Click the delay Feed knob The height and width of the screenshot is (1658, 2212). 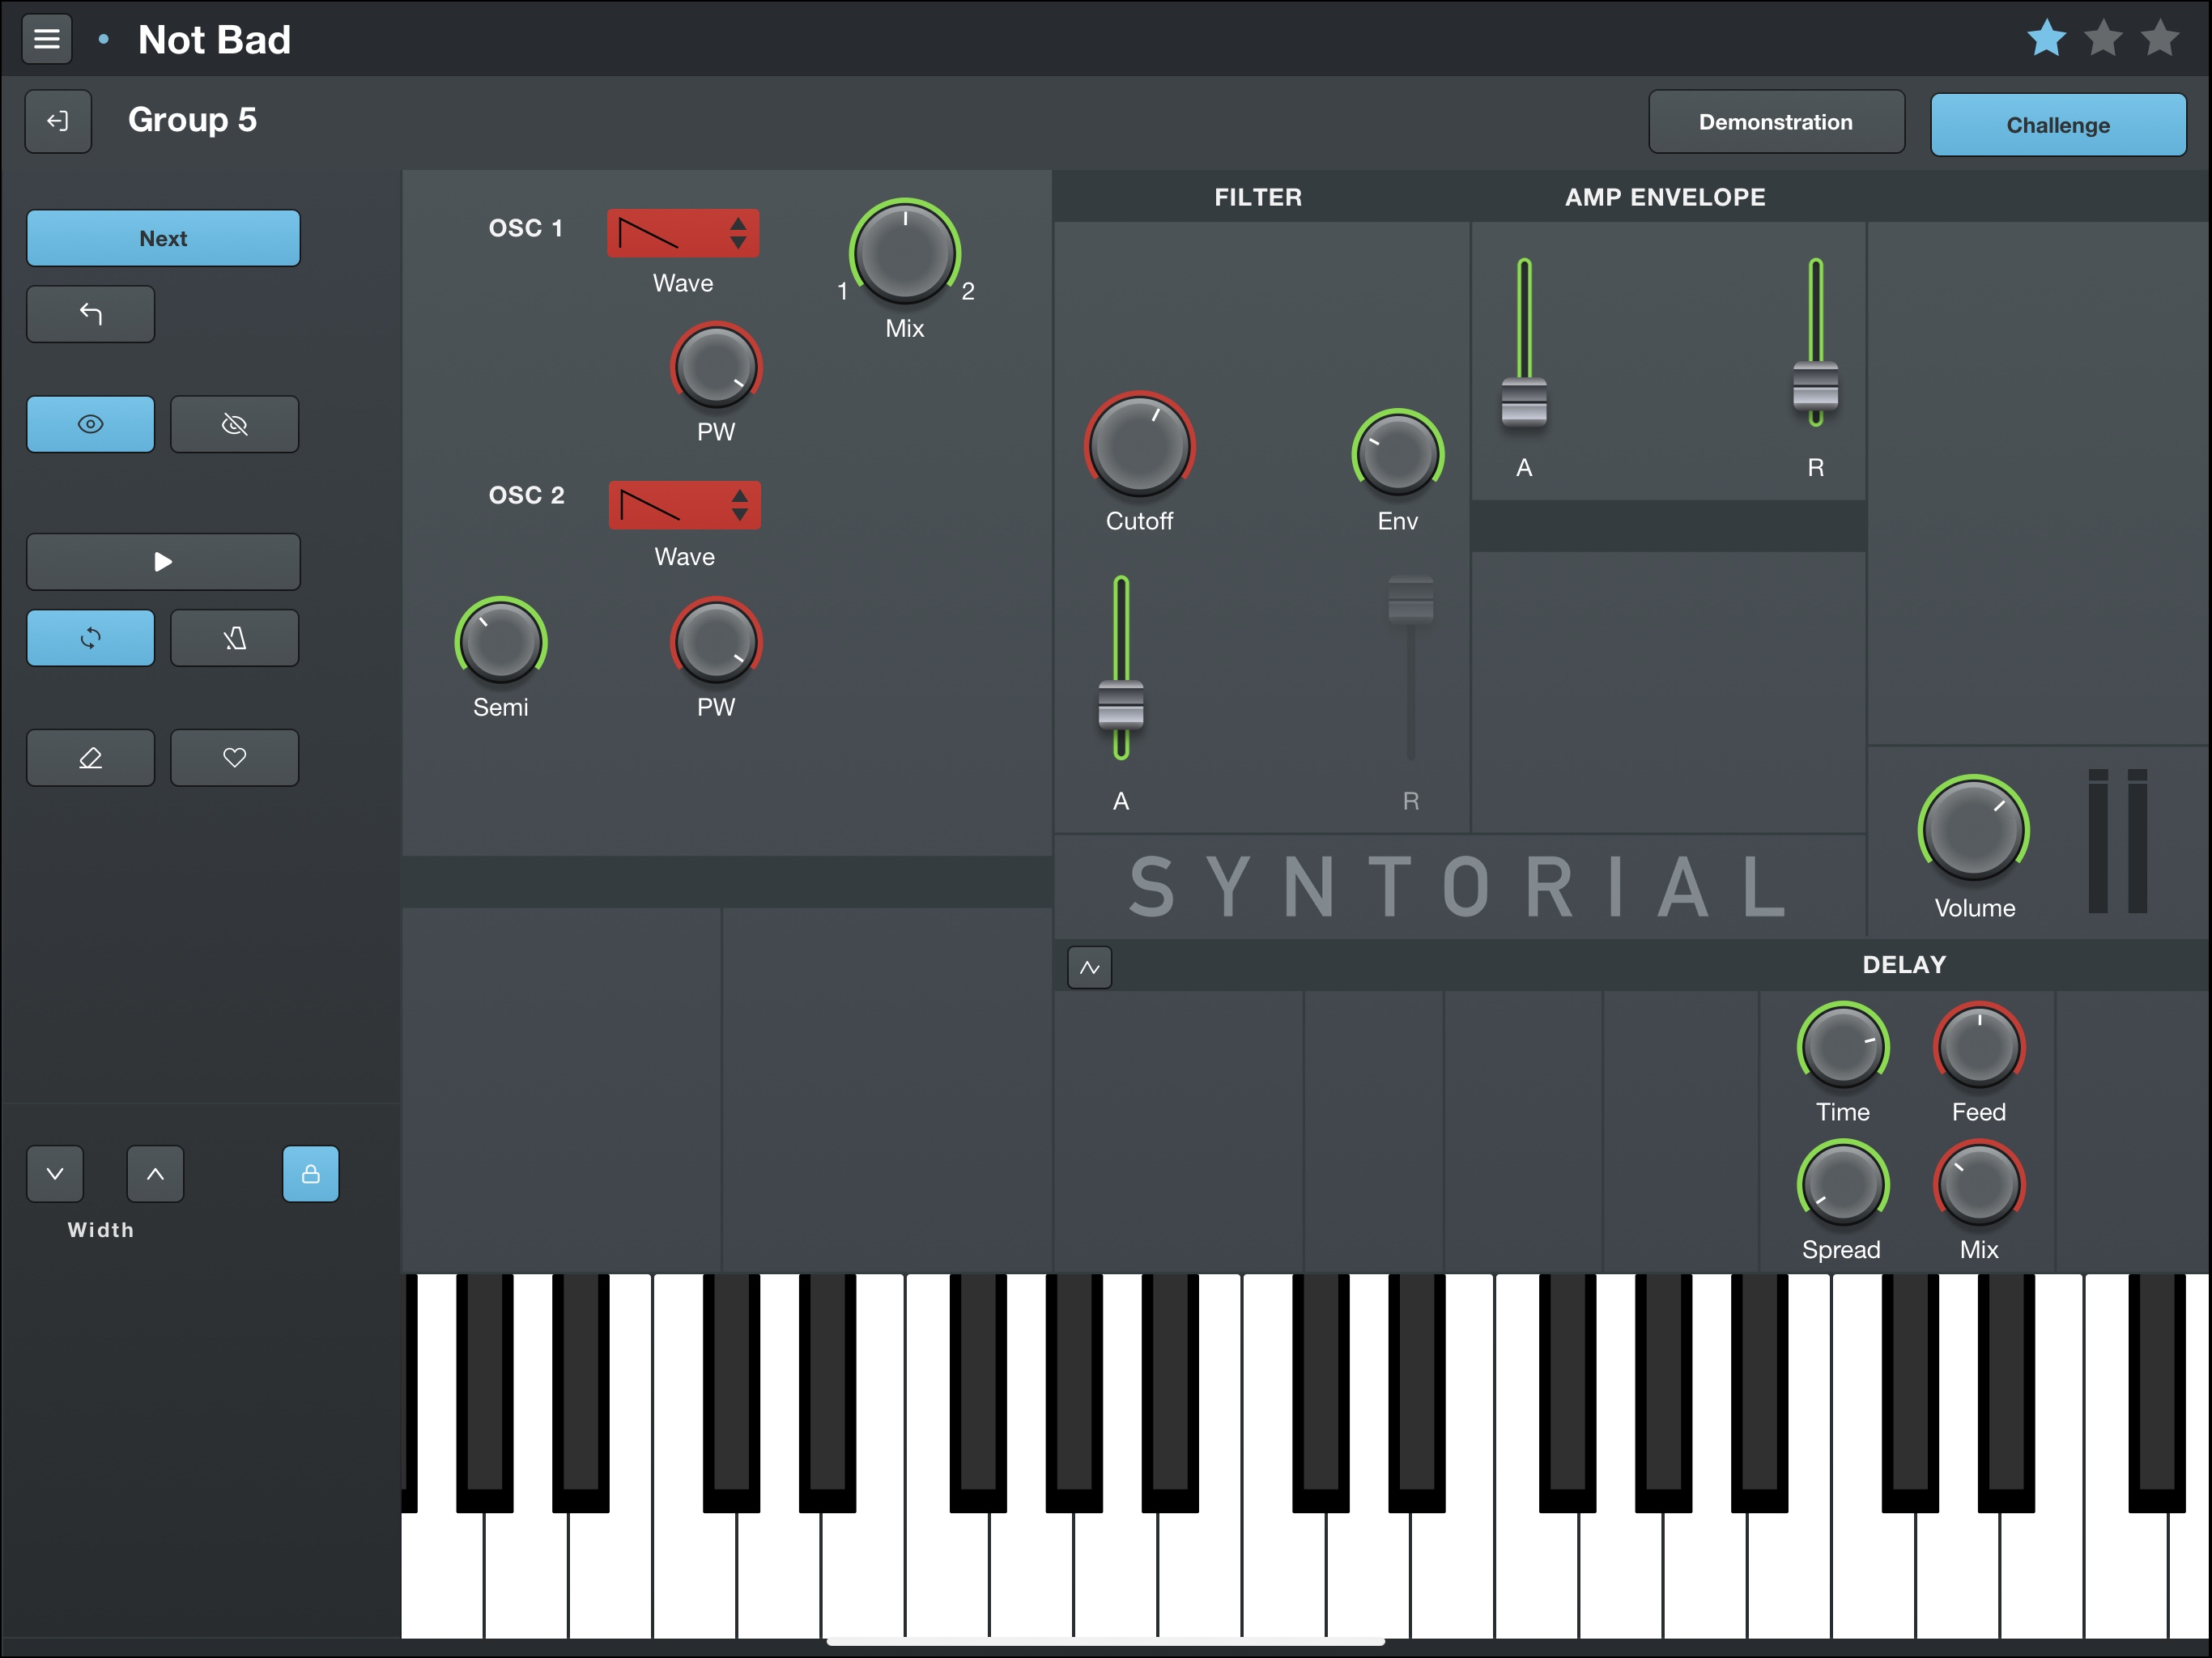[x=1979, y=1047]
